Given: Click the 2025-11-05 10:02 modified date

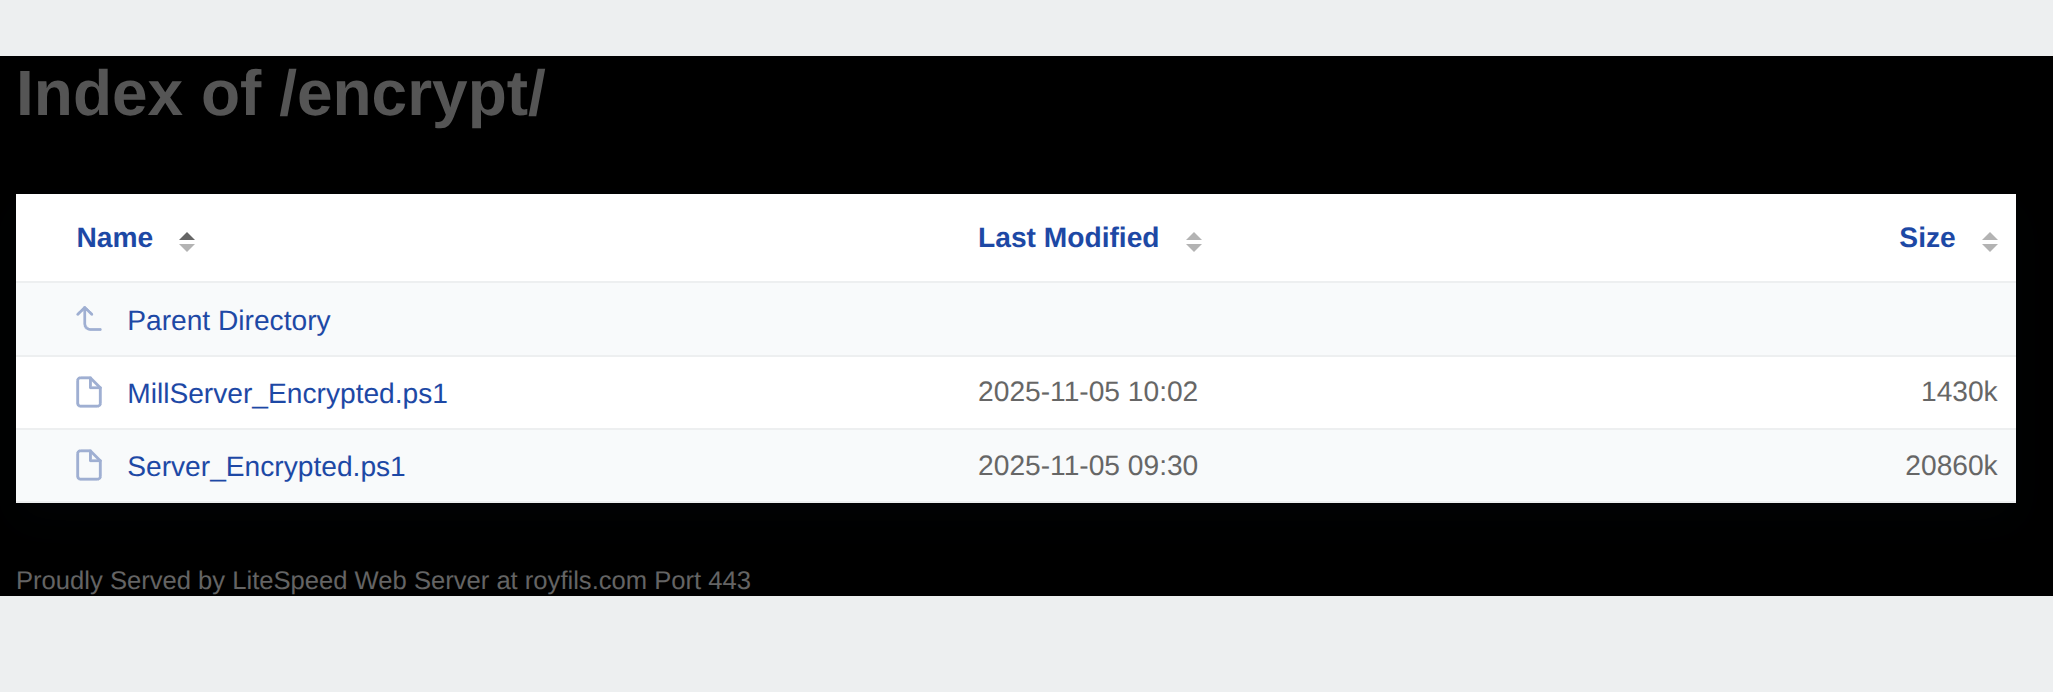Looking at the screenshot, I should (x=1087, y=392).
